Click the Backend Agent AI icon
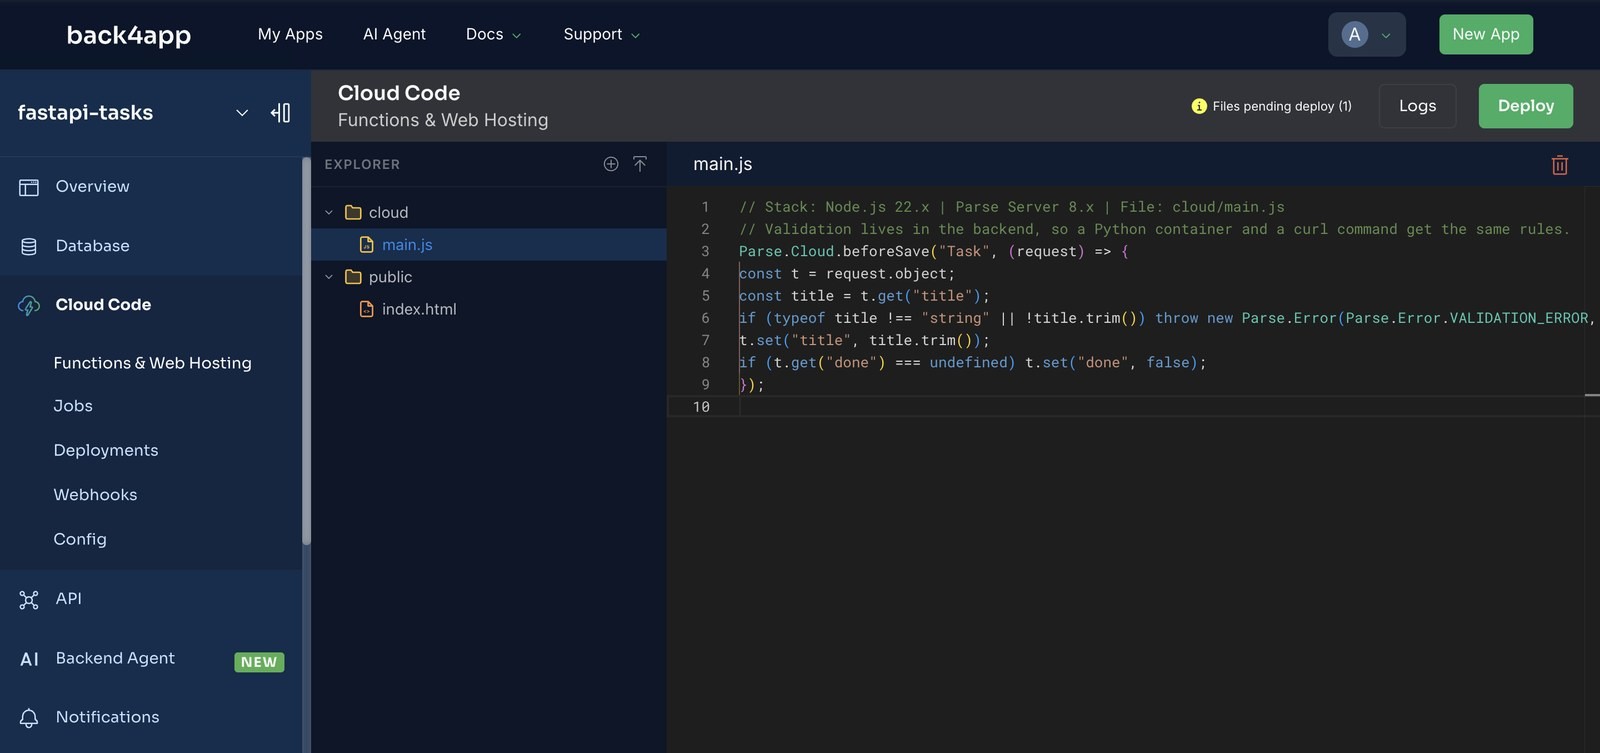 click(29, 659)
